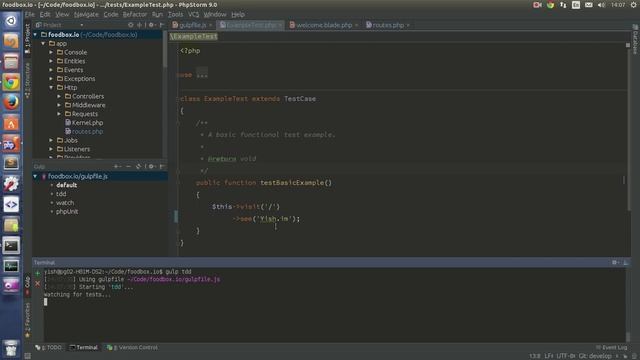
Task: Click the Gulp panel add plus icon
Action: pyautogui.click(x=116, y=167)
